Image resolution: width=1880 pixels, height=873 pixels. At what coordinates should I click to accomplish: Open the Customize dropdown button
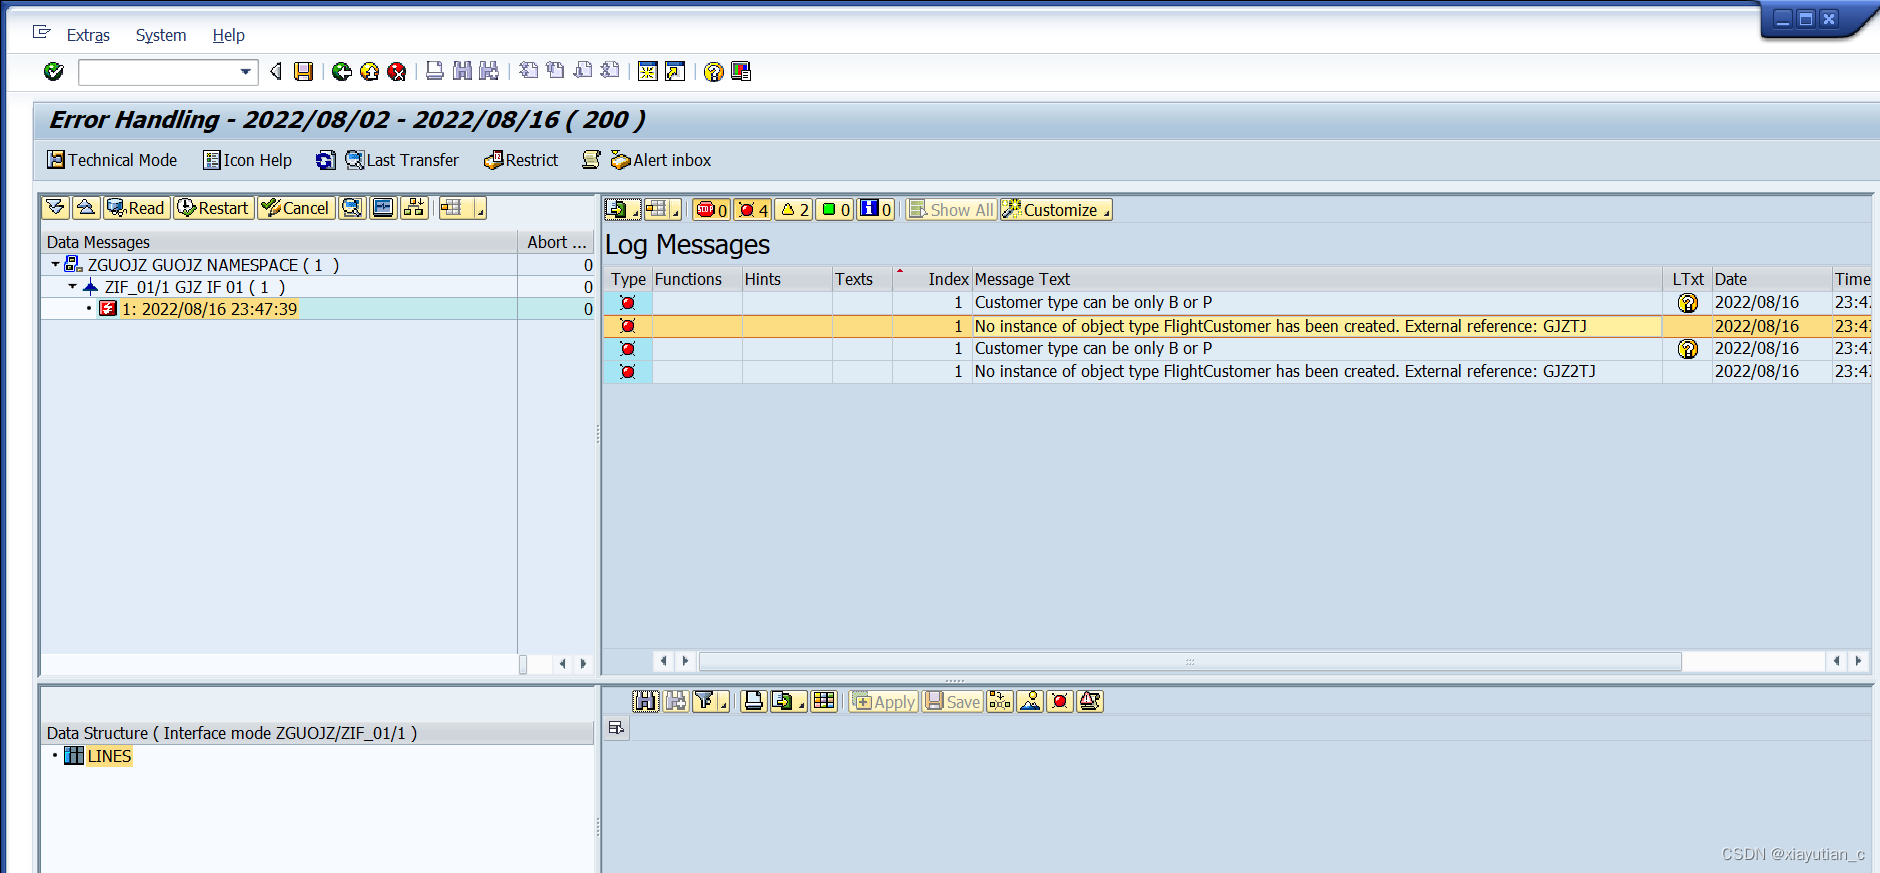click(1057, 209)
